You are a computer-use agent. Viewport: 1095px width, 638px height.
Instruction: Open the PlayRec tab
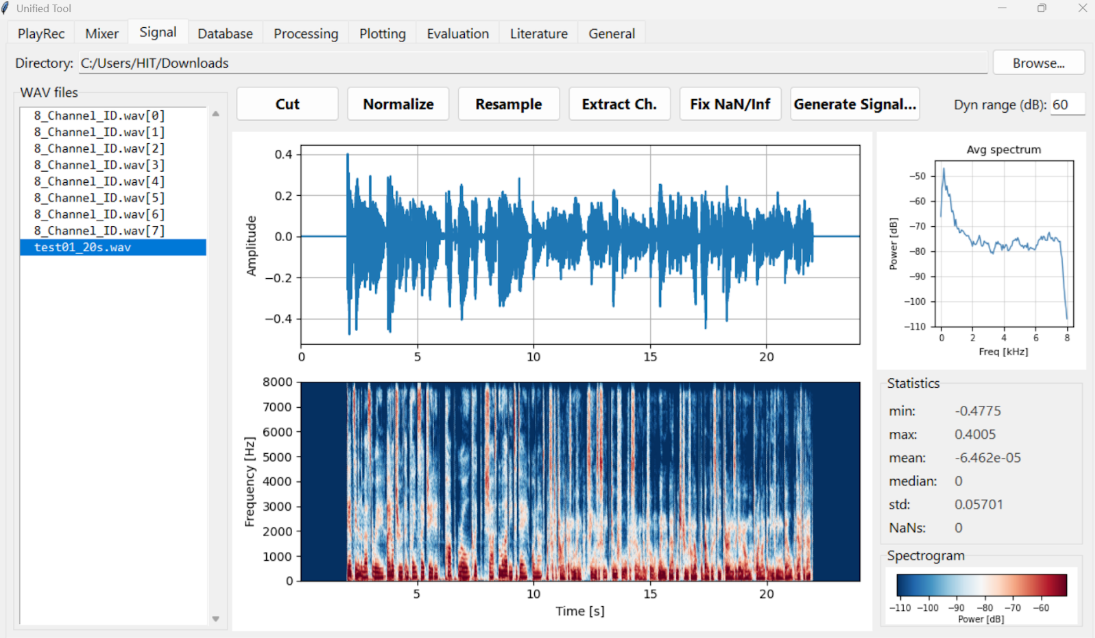pyautogui.click(x=41, y=34)
